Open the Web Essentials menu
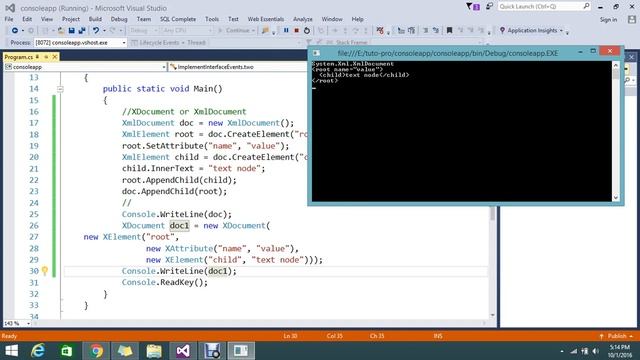640x360 pixels. coord(266,19)
